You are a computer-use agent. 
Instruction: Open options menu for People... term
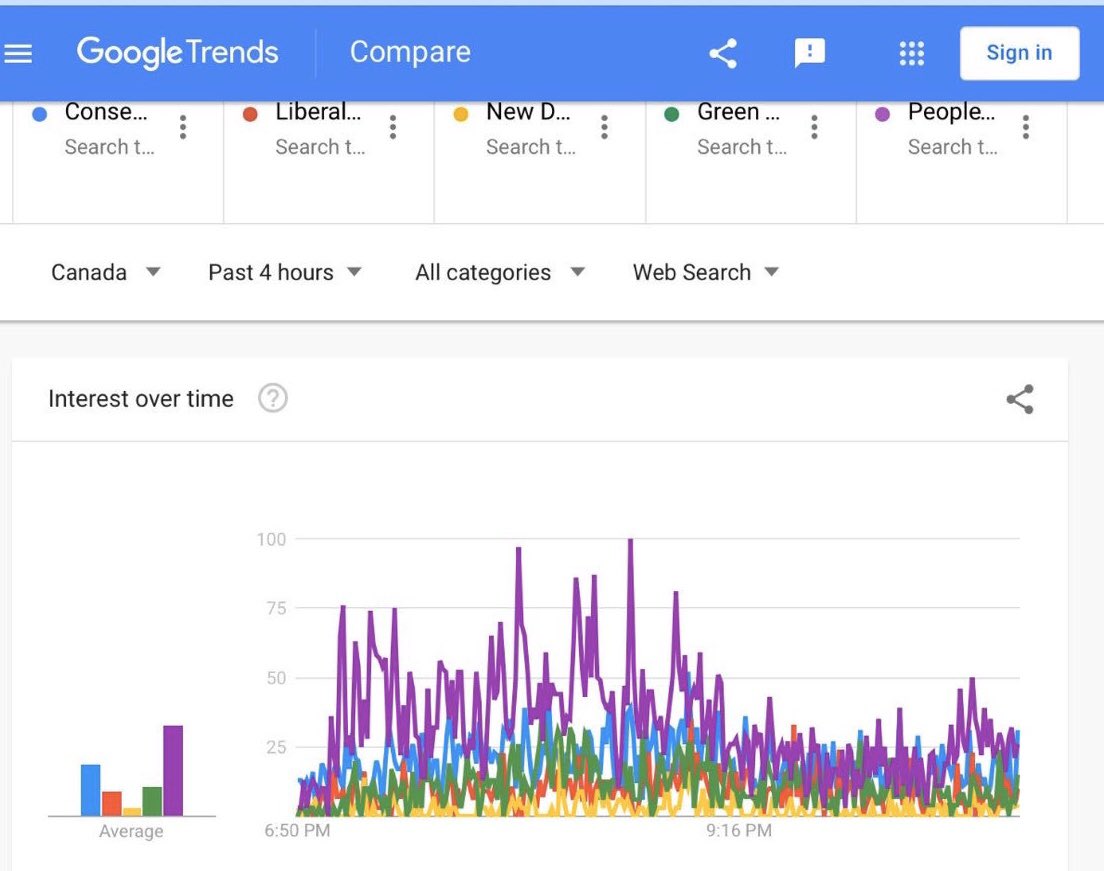tap(1026, 127)
